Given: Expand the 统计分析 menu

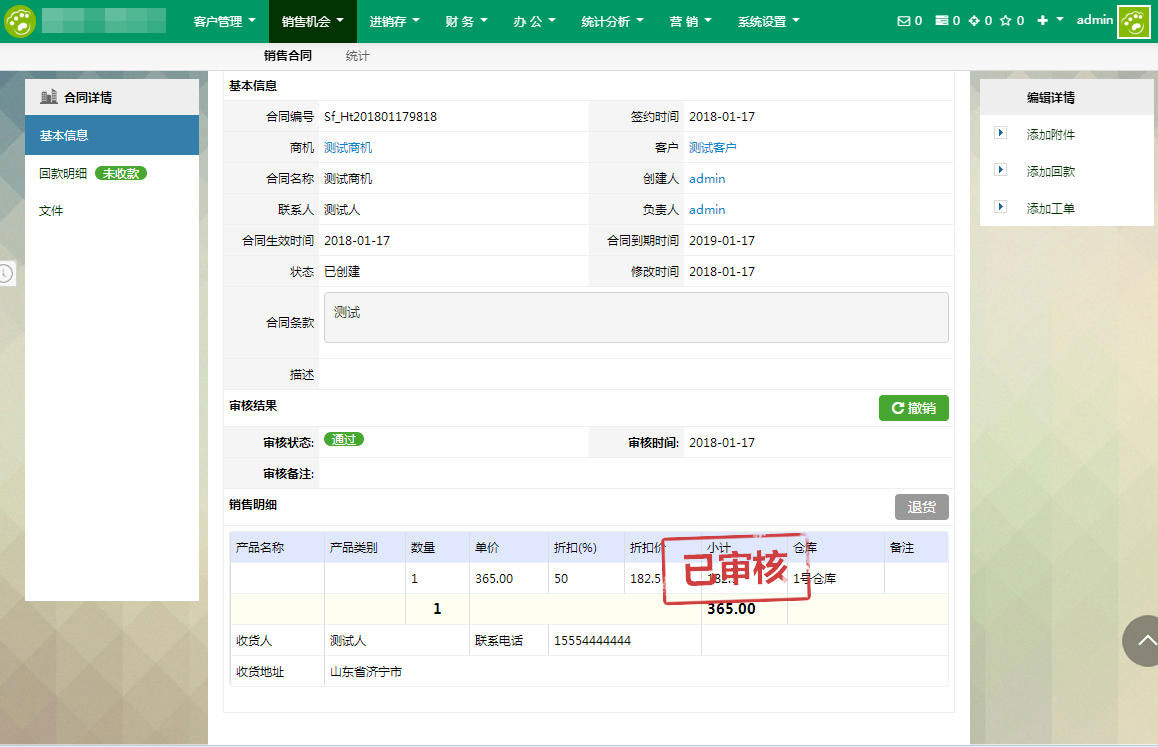Looking at the screenshot, I should [612, 21].
